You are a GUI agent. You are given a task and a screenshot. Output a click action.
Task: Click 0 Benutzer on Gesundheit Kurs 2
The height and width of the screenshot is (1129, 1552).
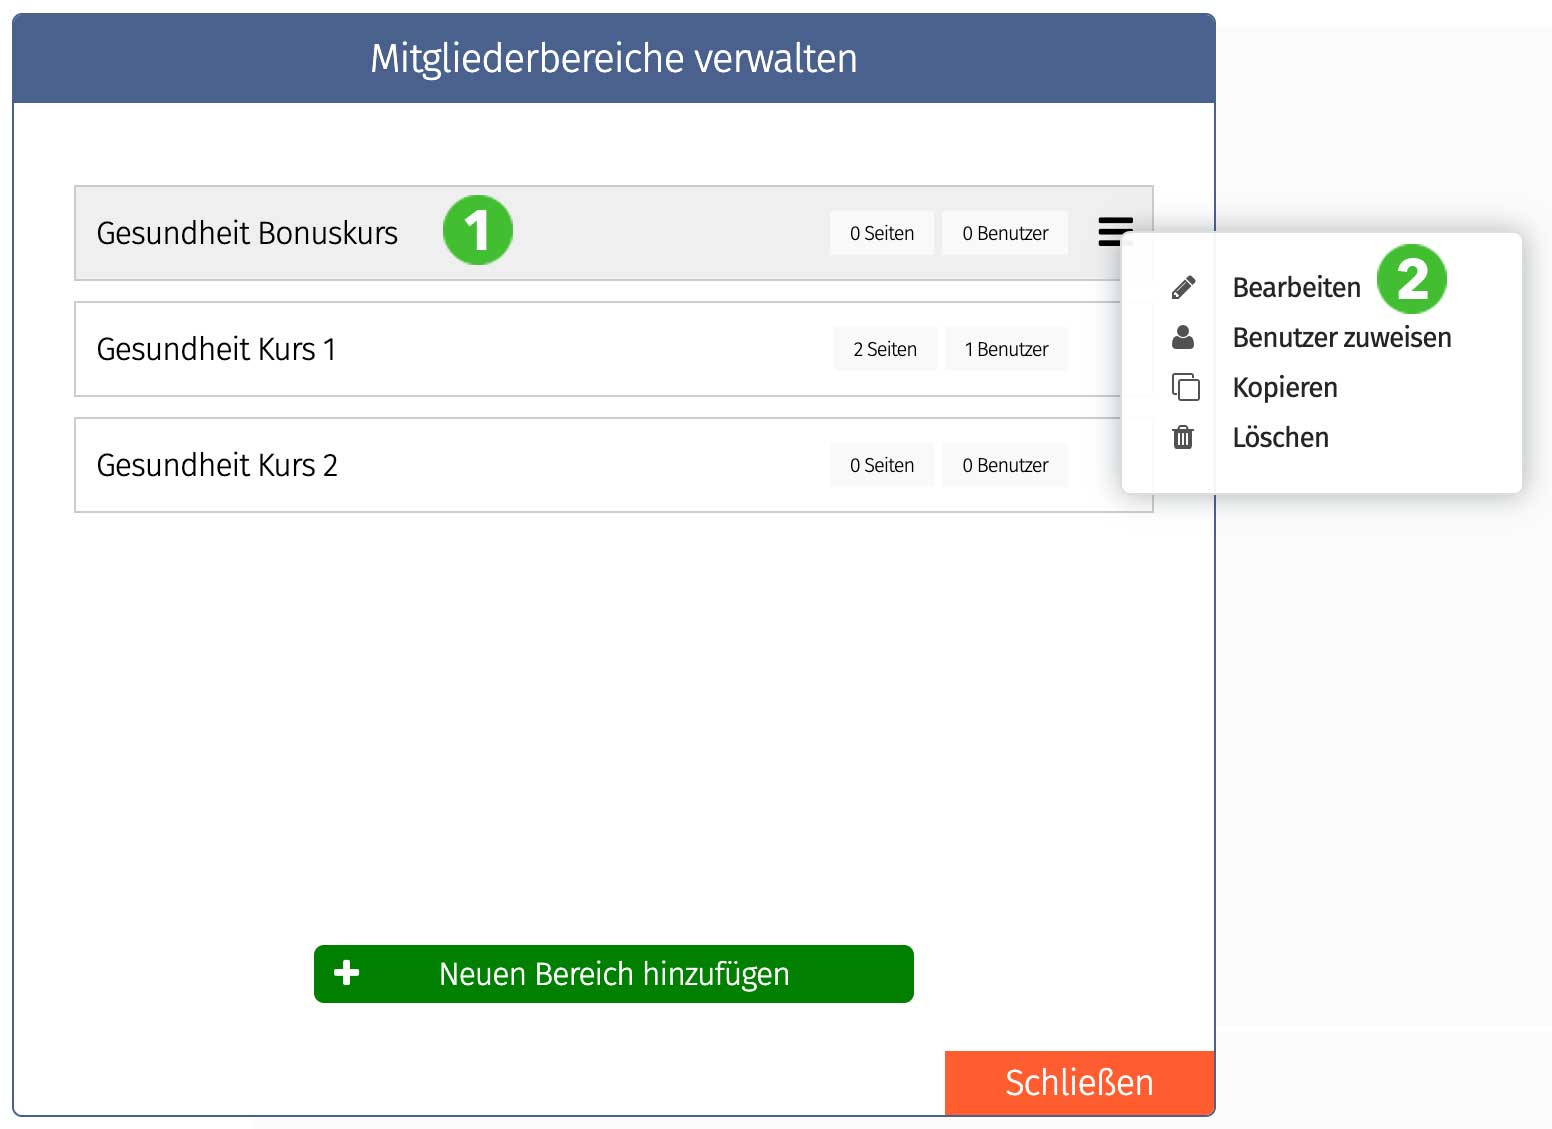point(1005,464)
